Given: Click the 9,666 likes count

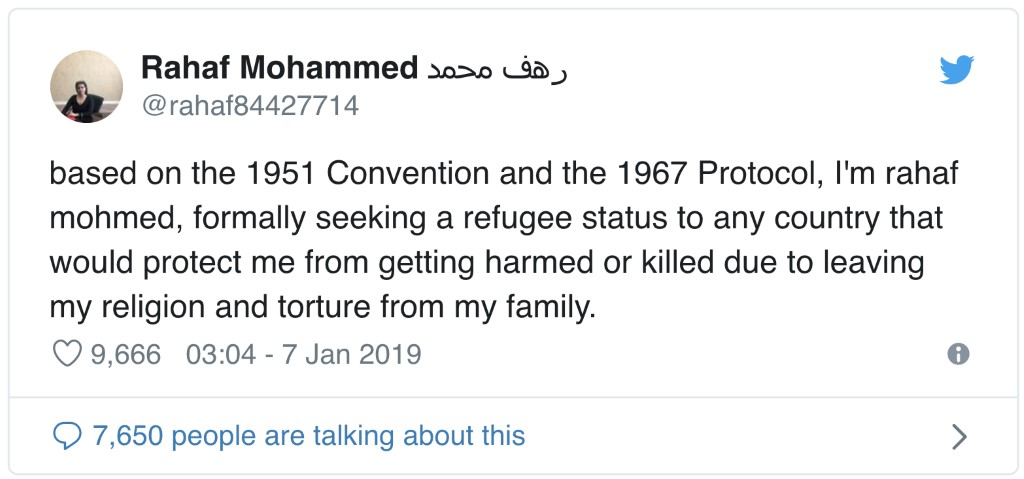Looking at the screenshot, I should [x=125, y=355].
